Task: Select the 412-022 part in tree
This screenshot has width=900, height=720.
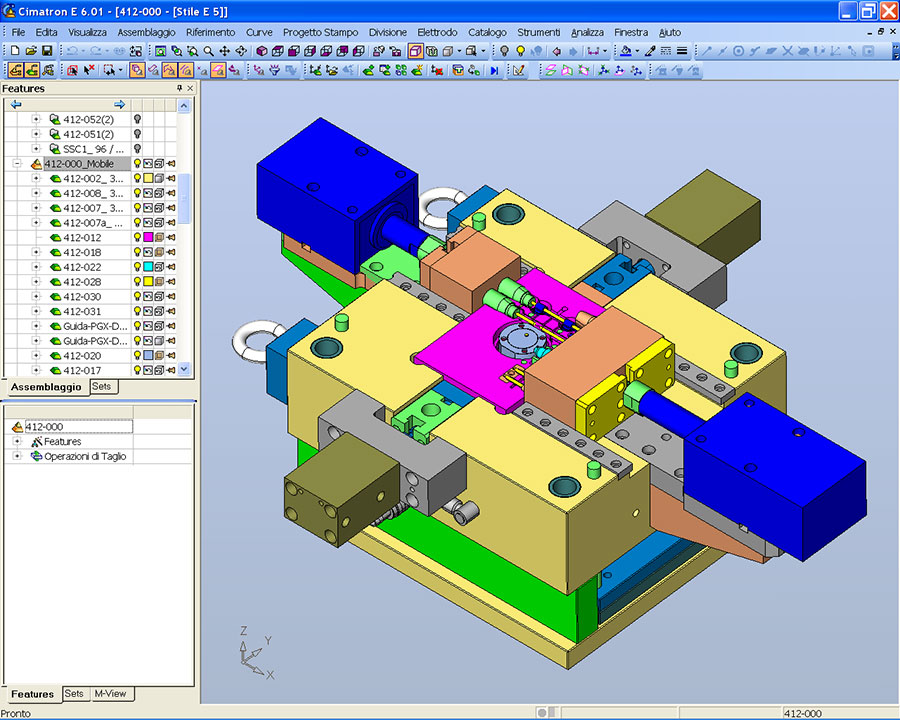Action: tap(82, 268)
